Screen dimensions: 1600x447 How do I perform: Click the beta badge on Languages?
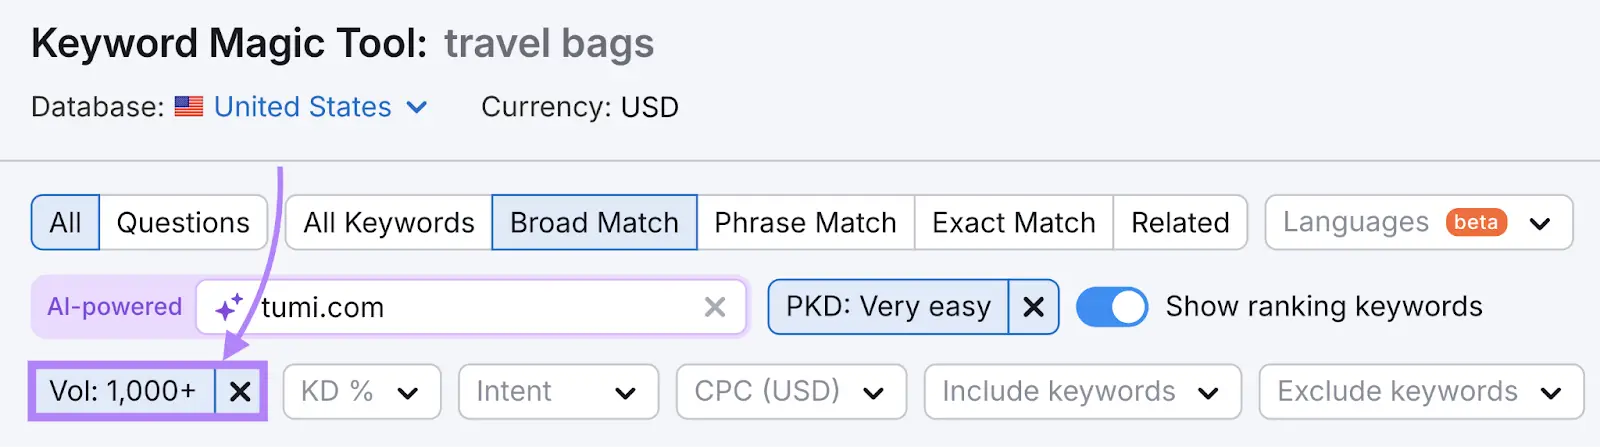pyautogui.click(x=1475, y=222)
